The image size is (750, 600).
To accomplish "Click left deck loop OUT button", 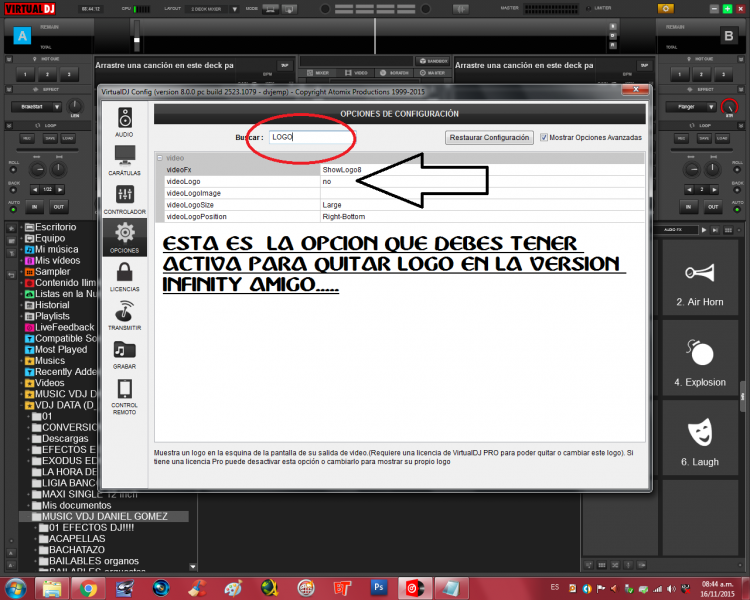I will [58, 207].
